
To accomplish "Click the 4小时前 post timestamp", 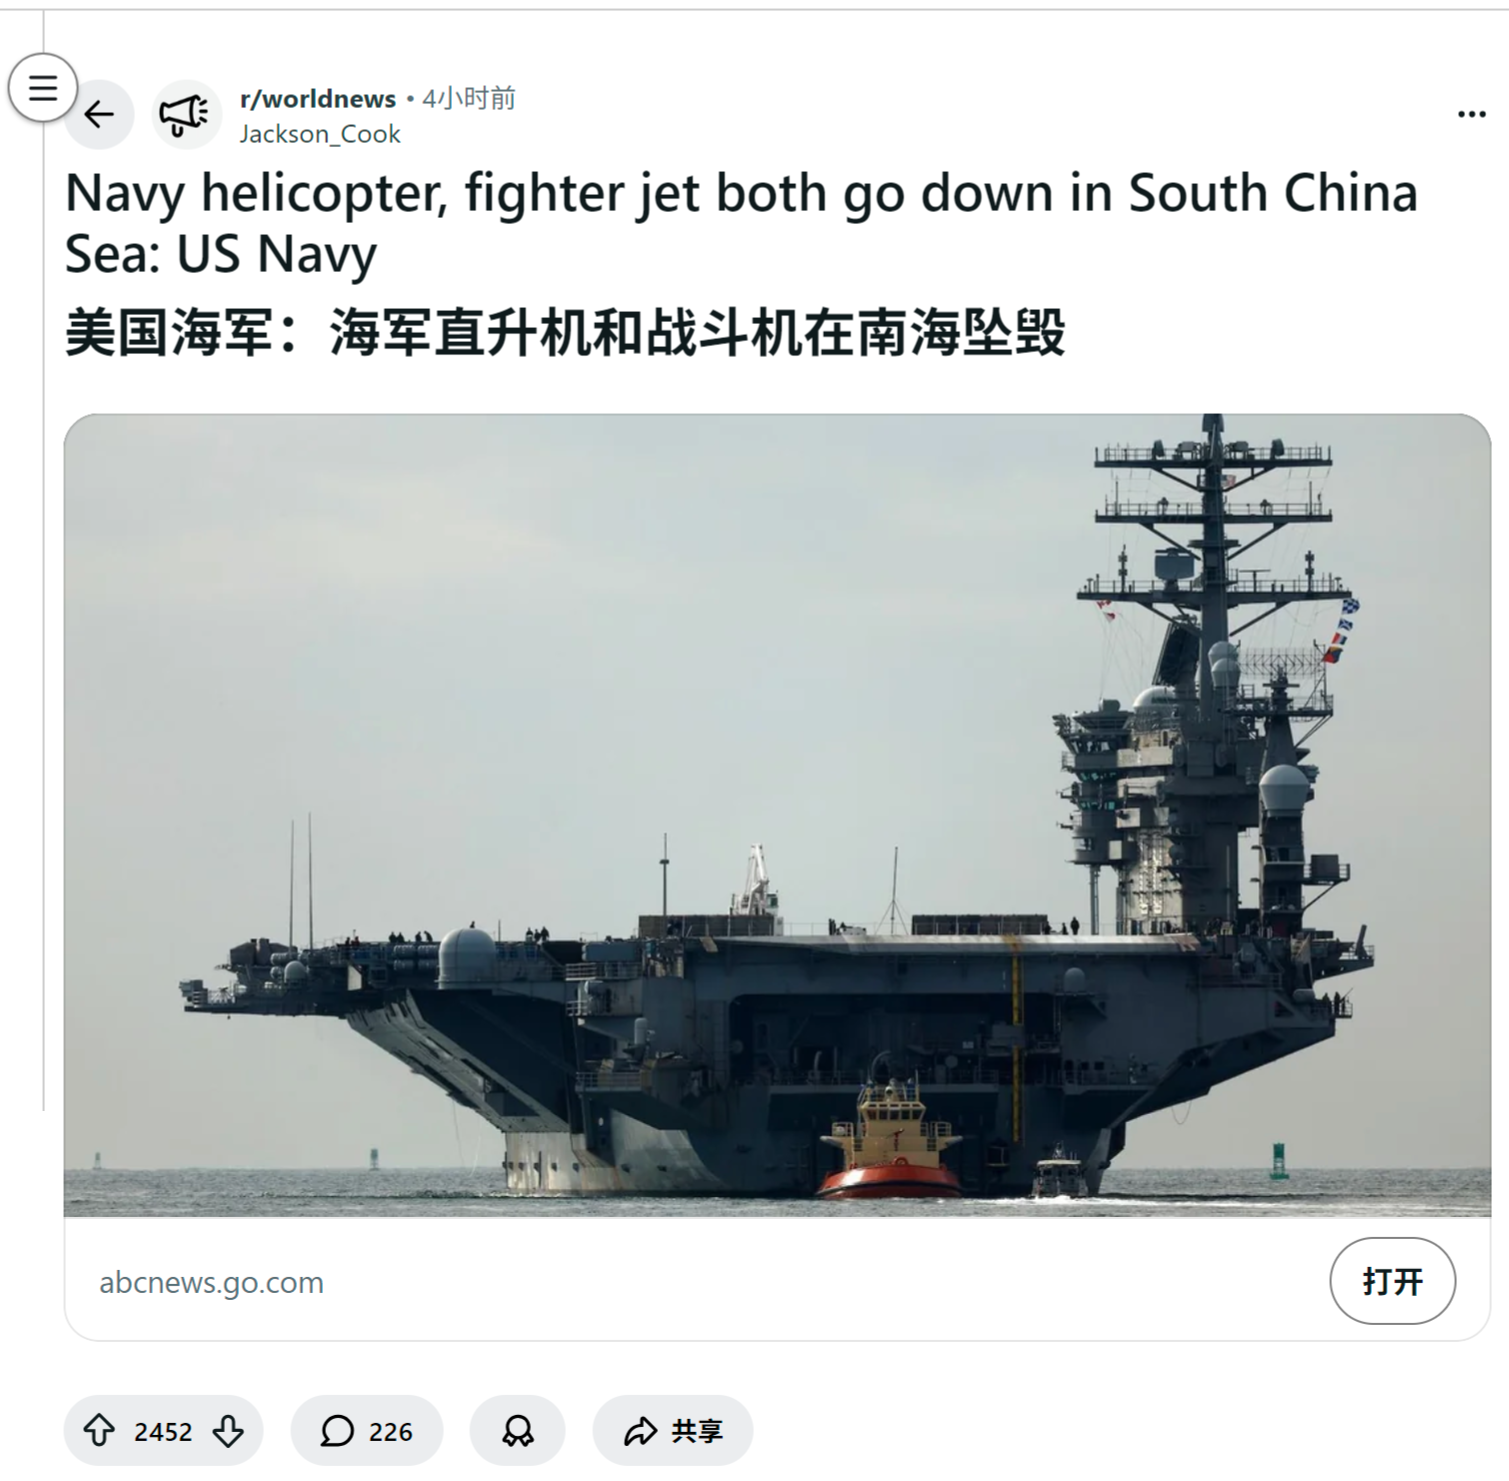I will click(x=469, y=99).
